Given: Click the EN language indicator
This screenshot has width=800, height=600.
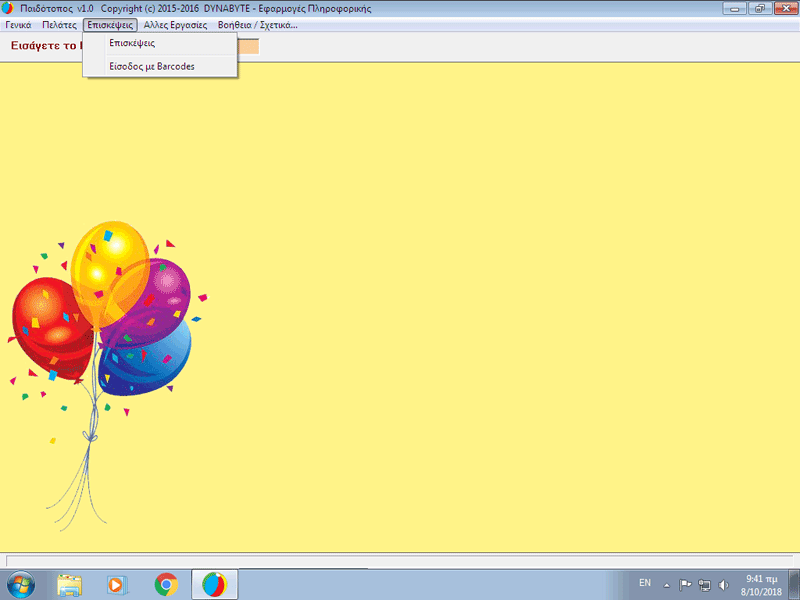Looking at the screenshot, I should click(645, 583).
